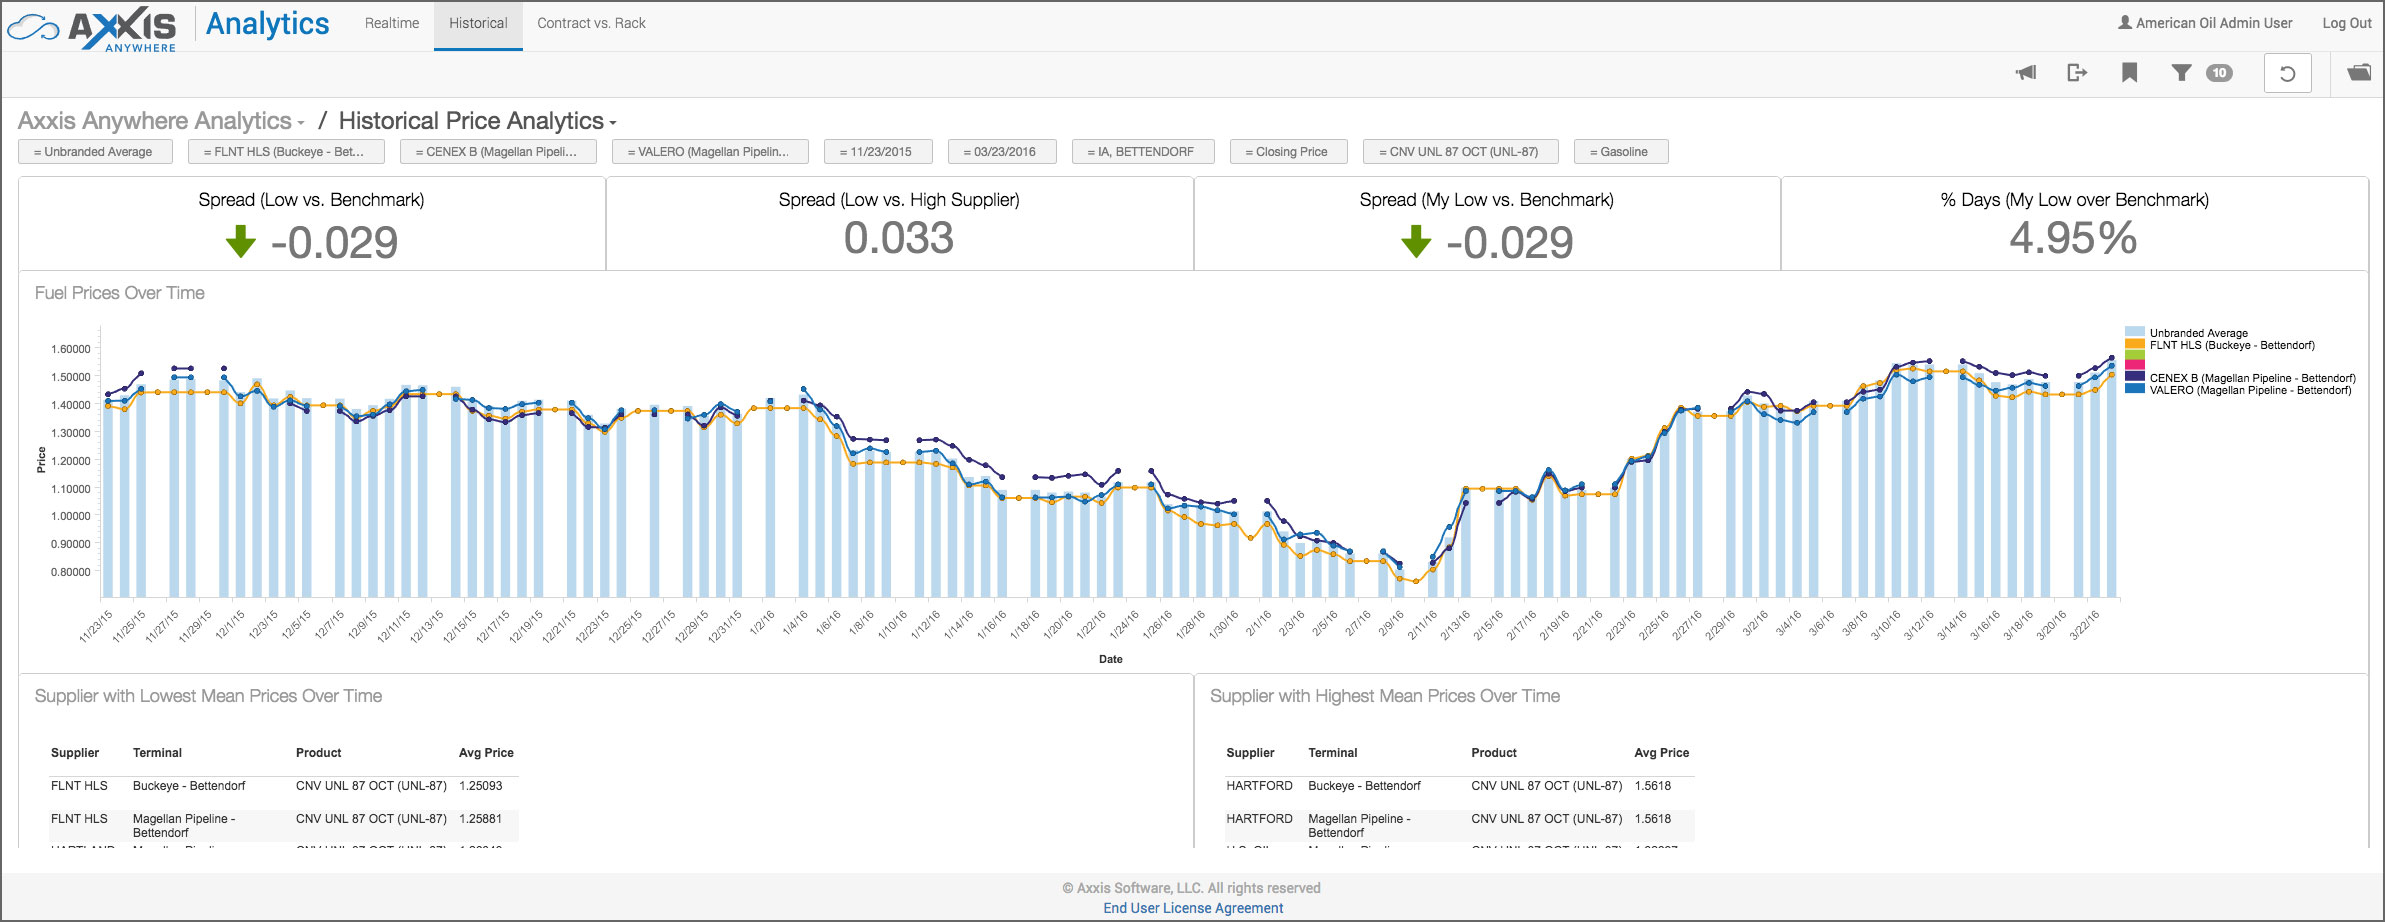2385x922 pixels.
Task: Click the Fuel Prices Over Time title
Action: click(x=119, y=293)
